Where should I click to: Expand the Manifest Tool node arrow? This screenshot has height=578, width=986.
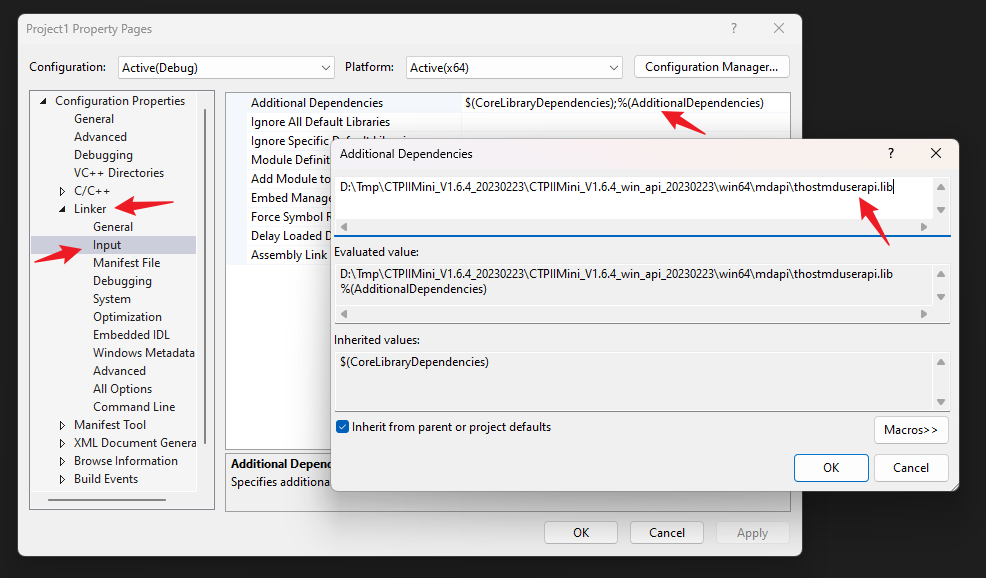[62, 425]
